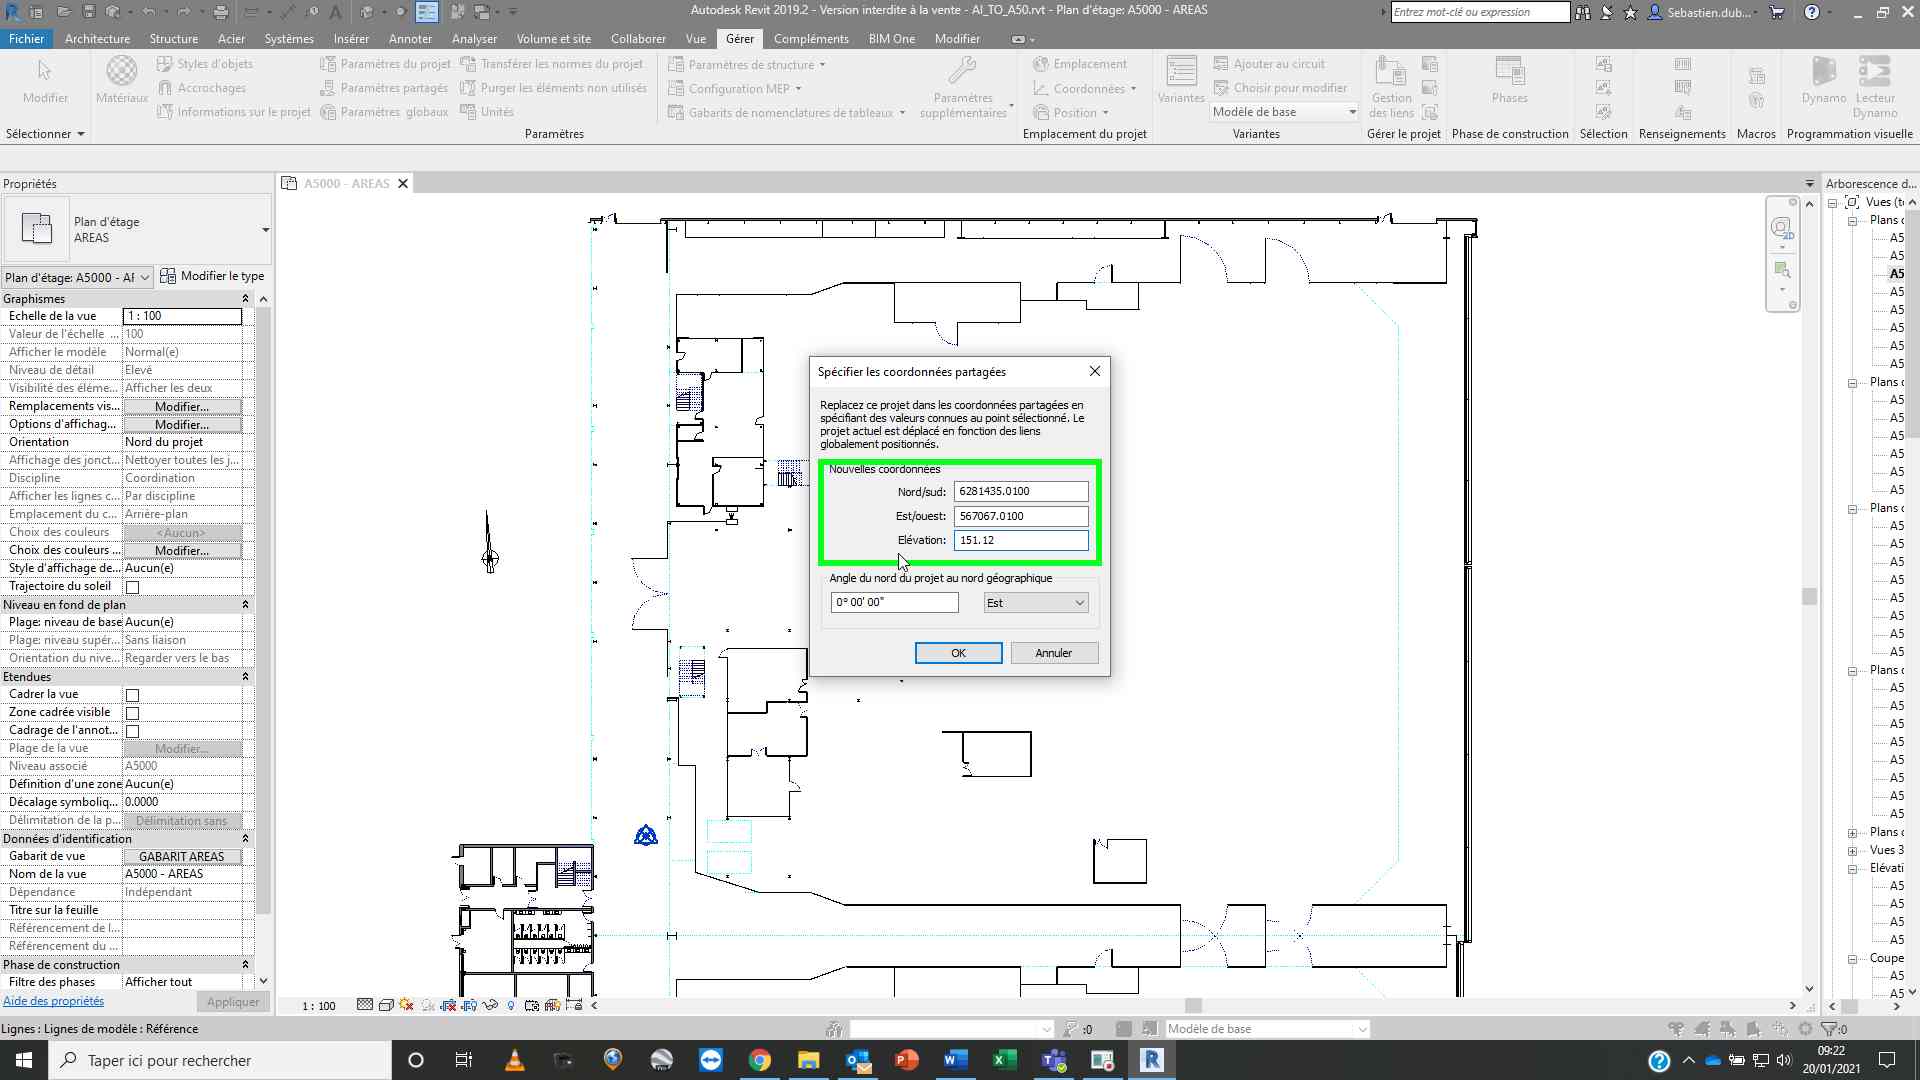Click Emplacement tool in ribbon
Image resolution: width=1920 pixels, height=1080 pixels.
tap(1080, 64)
